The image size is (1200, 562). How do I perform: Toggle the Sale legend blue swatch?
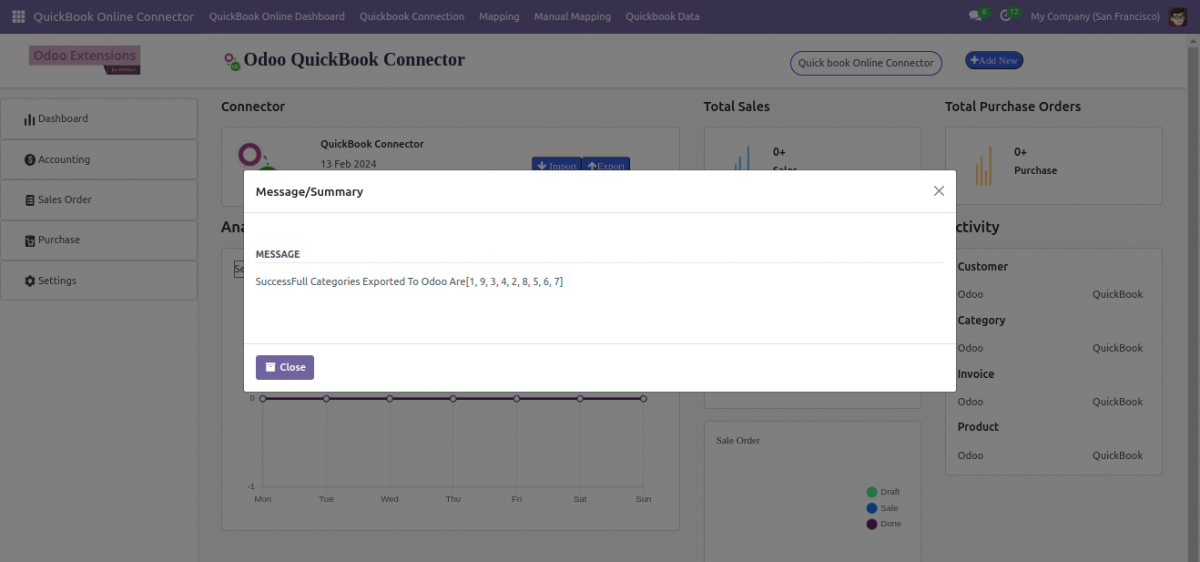click(x=872, y=508)
